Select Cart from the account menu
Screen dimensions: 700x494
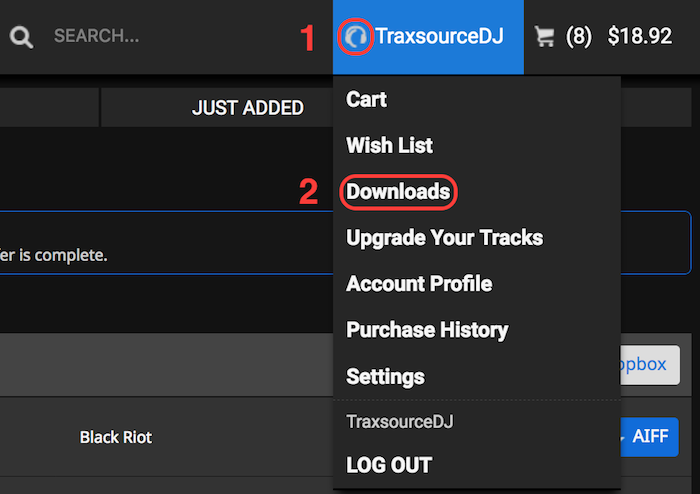(x=366, y=99)
